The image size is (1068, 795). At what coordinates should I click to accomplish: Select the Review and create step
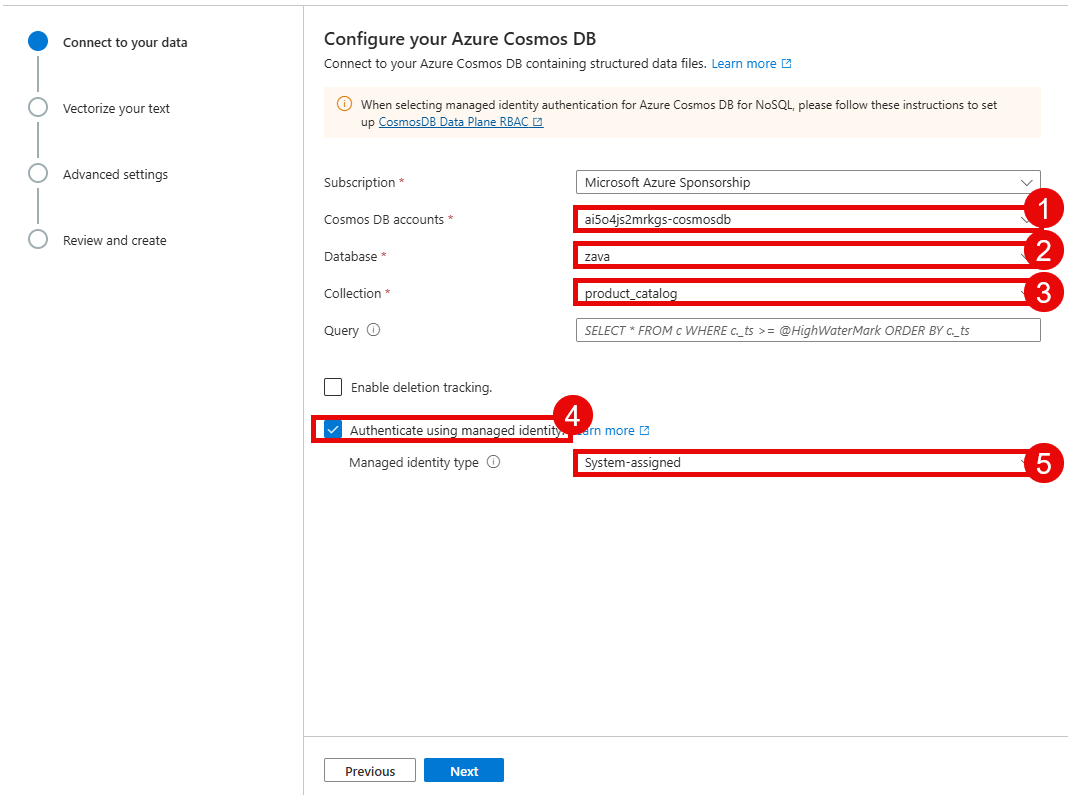click(37, 239)
